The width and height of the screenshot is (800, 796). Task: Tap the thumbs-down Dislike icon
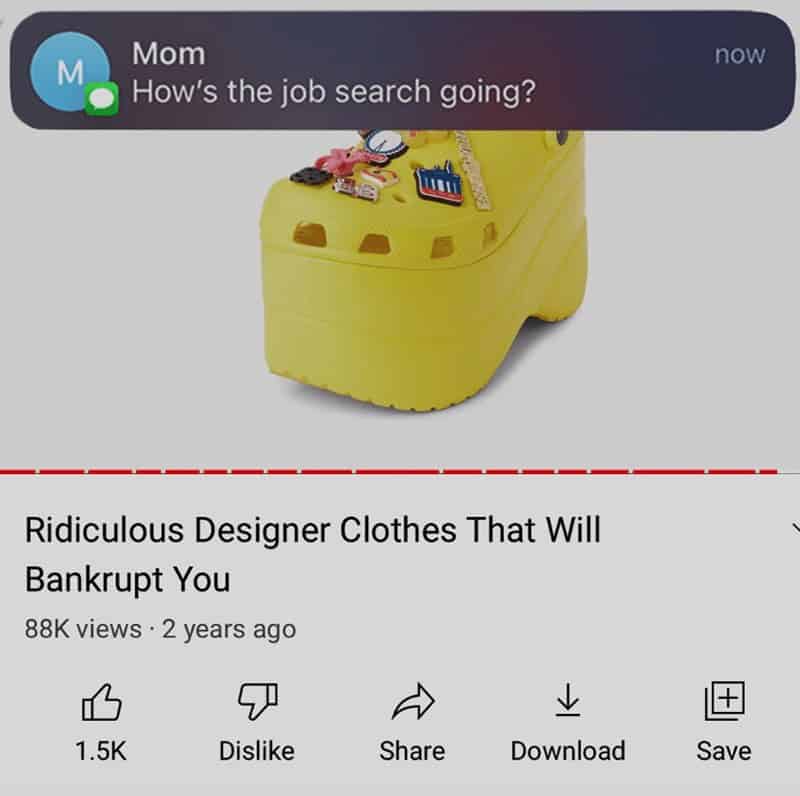[258, 702]
